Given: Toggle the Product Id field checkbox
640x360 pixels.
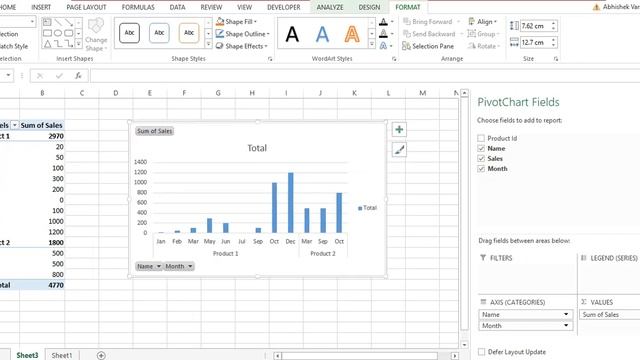Looking at the screenshot, I should tap(481, 138).
